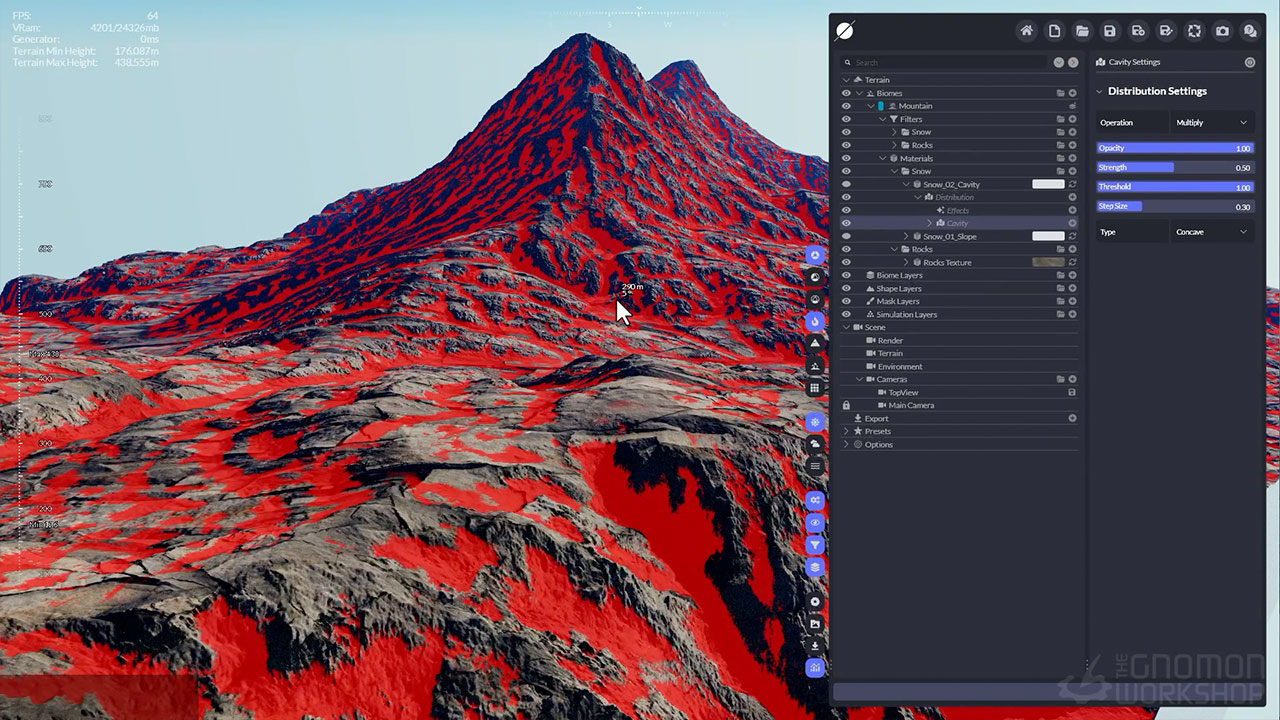
Task: Add a new layer to Shape Layers
Action: (1072, 289)
